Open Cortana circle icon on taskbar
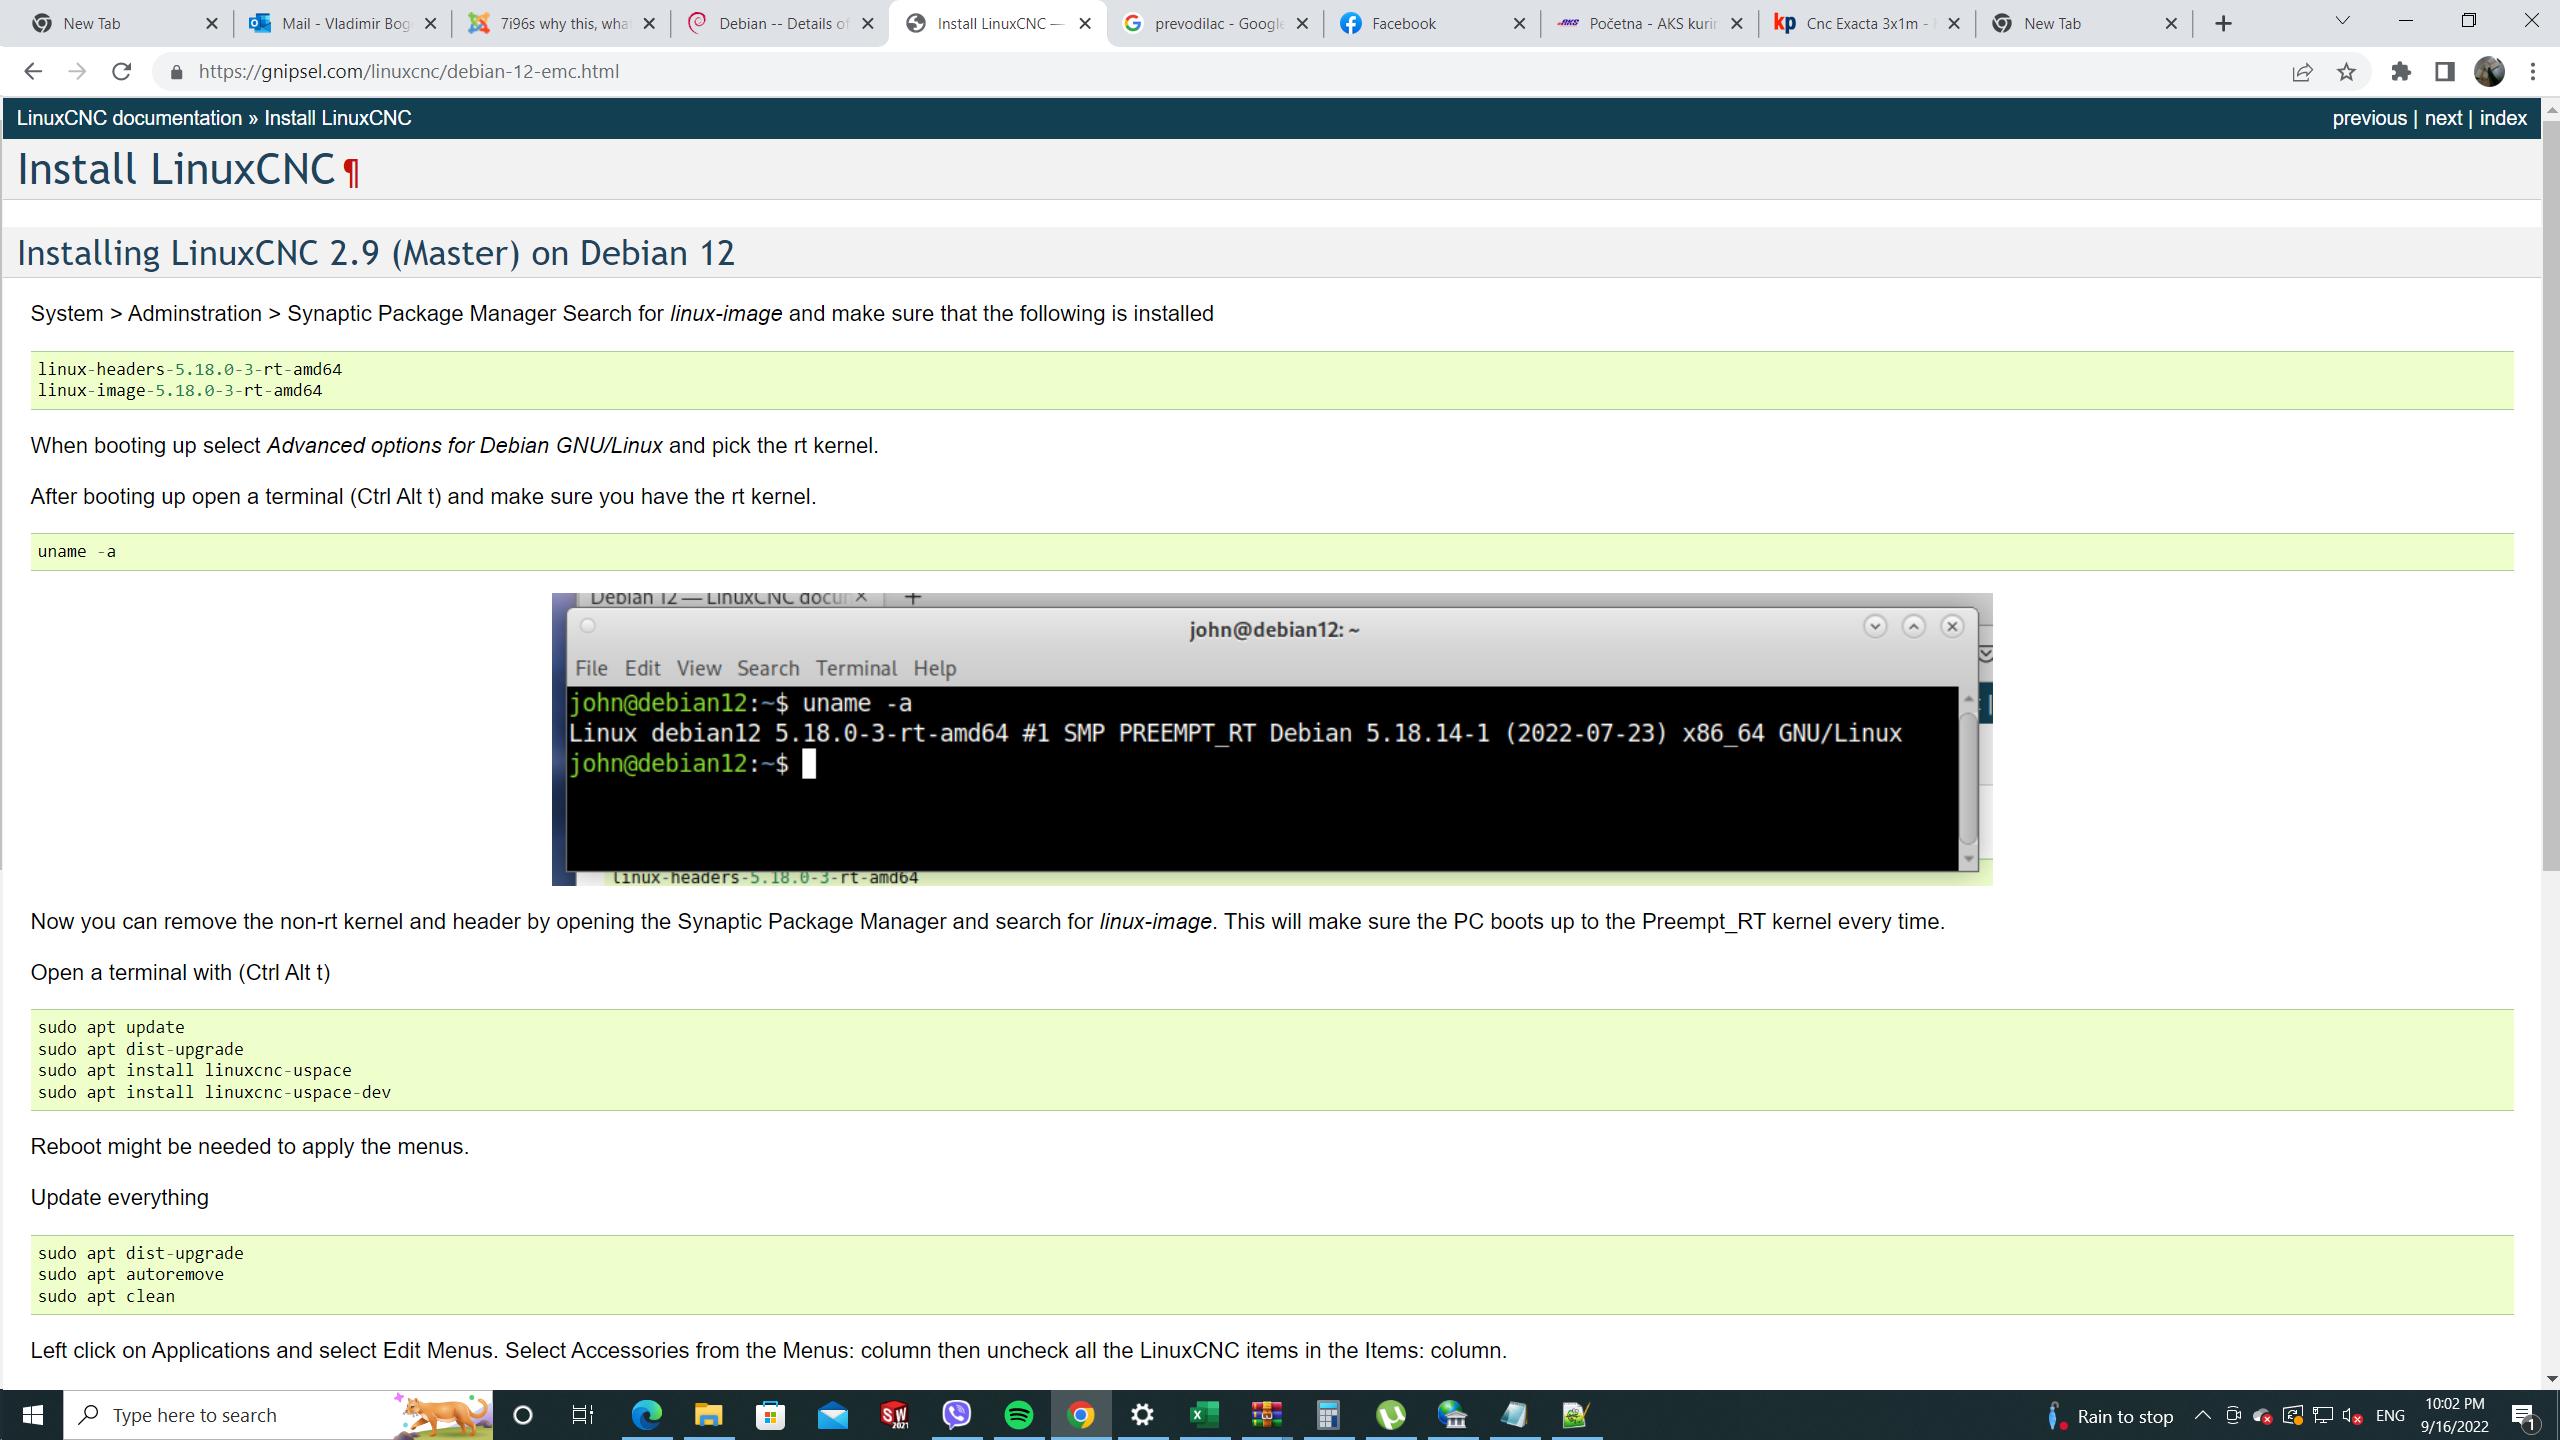 [522, 1415]
